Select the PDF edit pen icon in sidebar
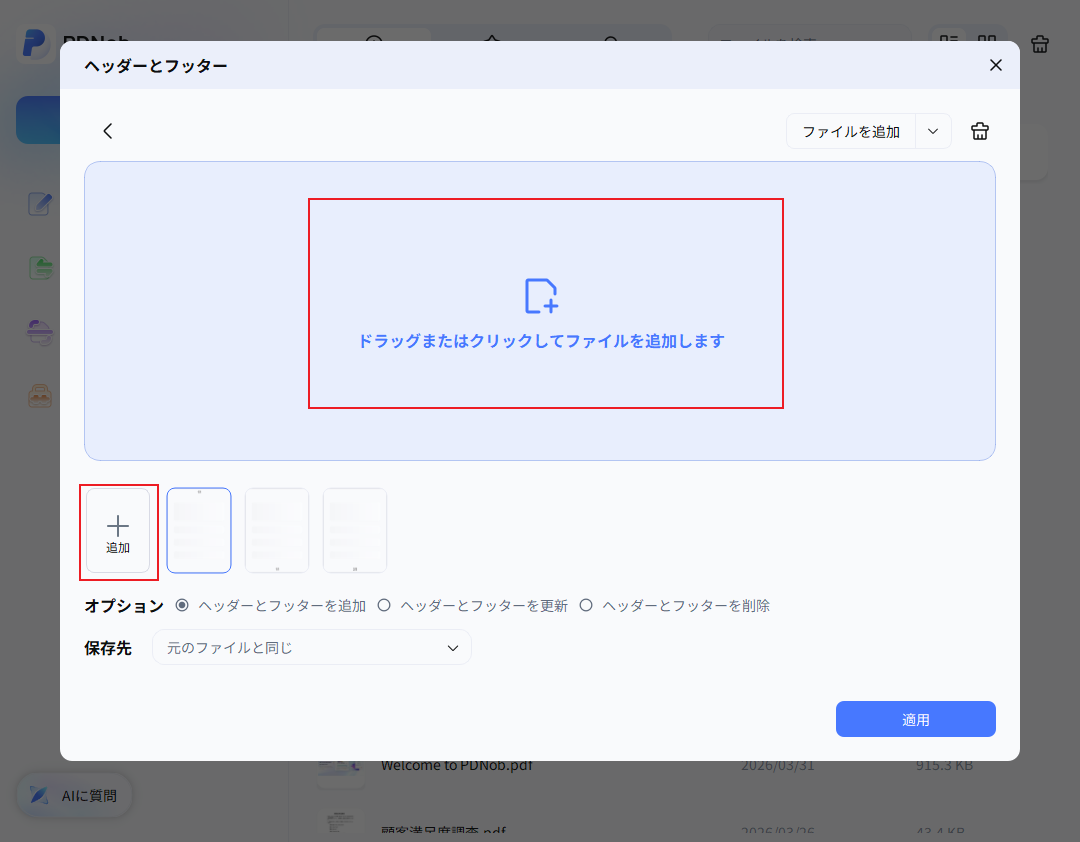Viewport: 1080px width, 842px height. (x=39, y=204)
